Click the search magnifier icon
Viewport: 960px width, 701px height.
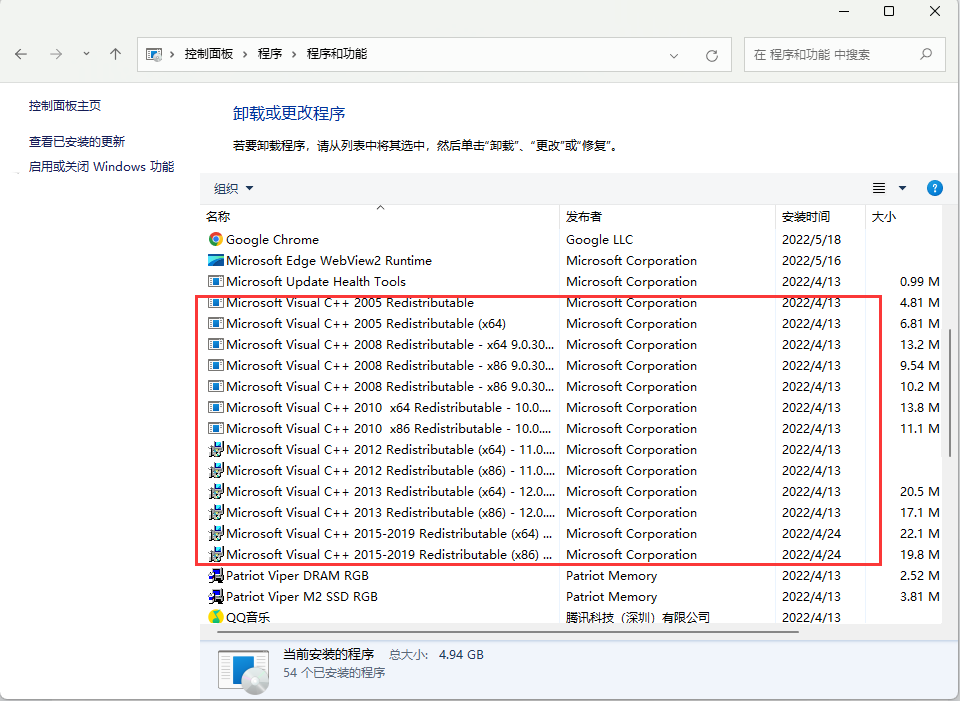(x=926, y=54)
